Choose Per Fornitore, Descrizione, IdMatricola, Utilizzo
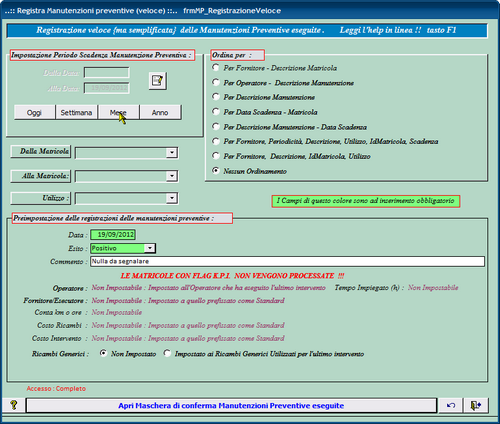 tap(216, 156)
